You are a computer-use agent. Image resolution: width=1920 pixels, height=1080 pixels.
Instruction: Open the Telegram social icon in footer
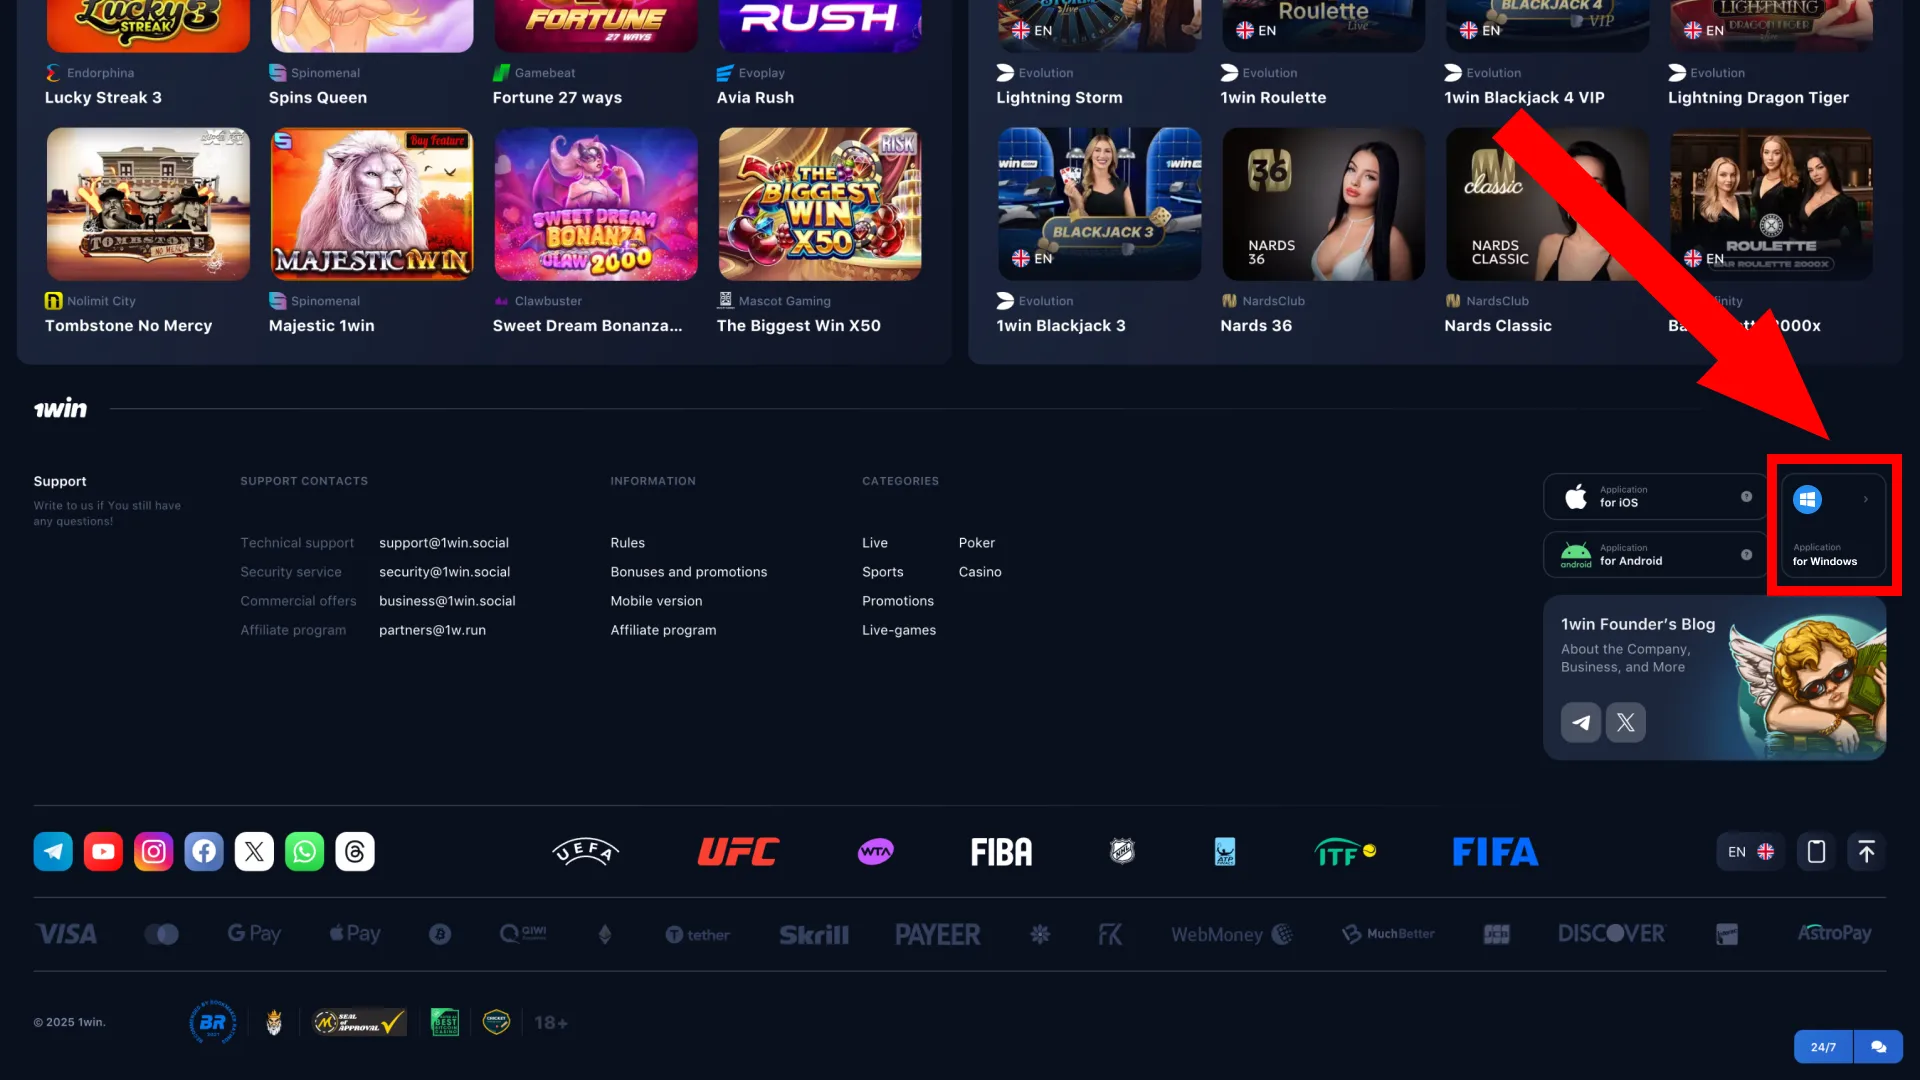click(x=53, y=852)
